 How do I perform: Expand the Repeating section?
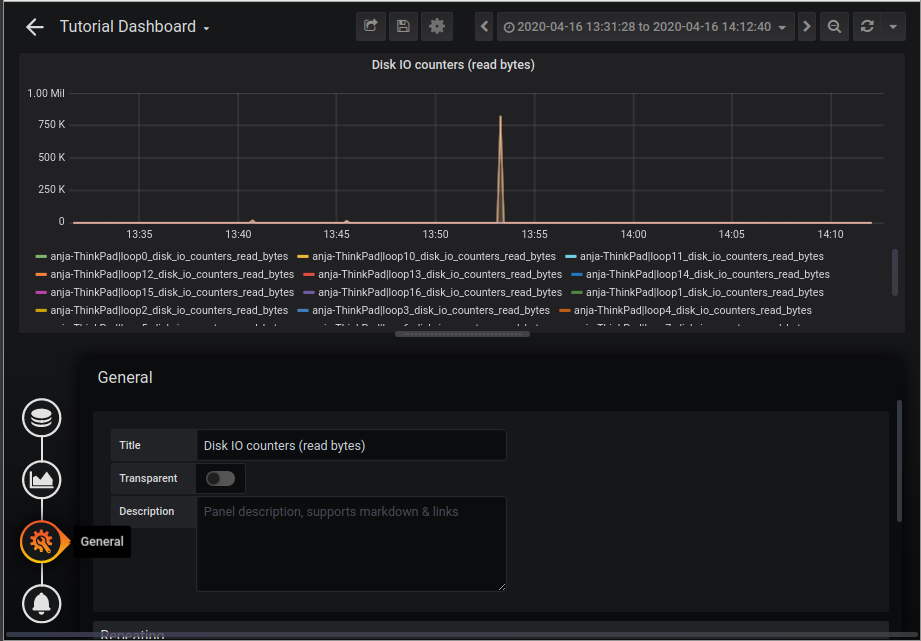pos(131,634)
